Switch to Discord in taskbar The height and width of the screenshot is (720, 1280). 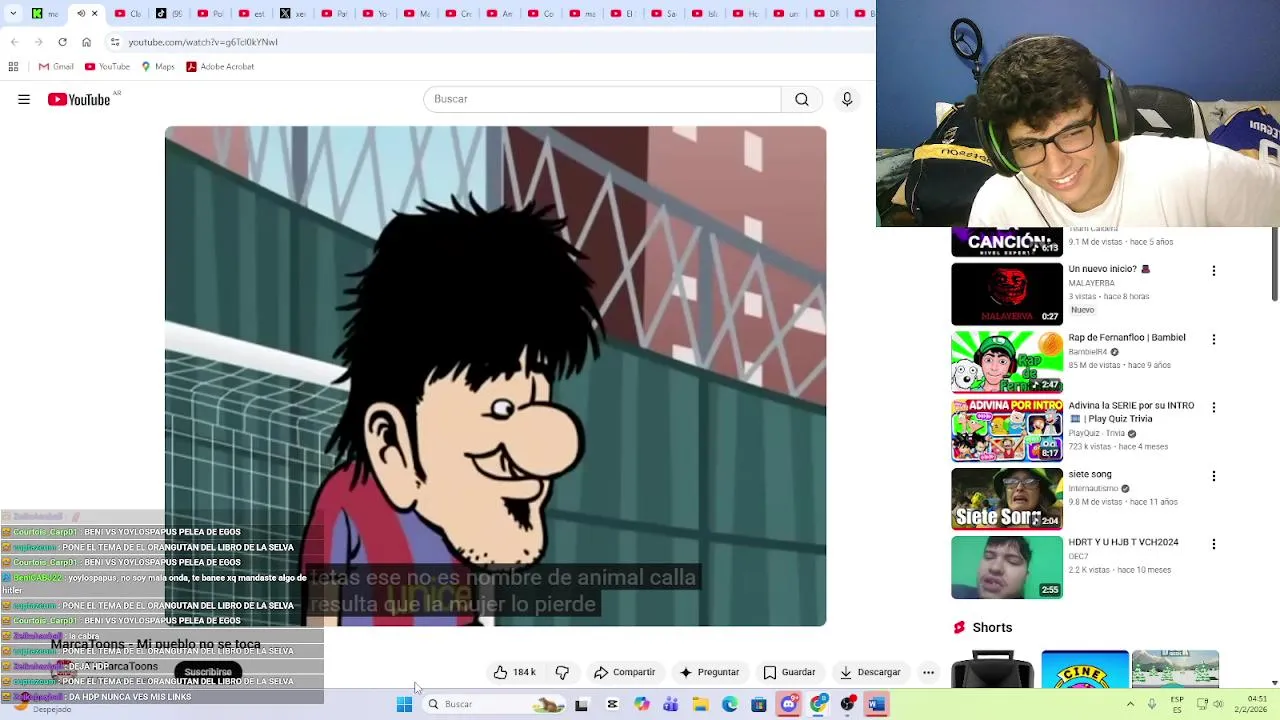pyautogui.click(x=789, y=704)
